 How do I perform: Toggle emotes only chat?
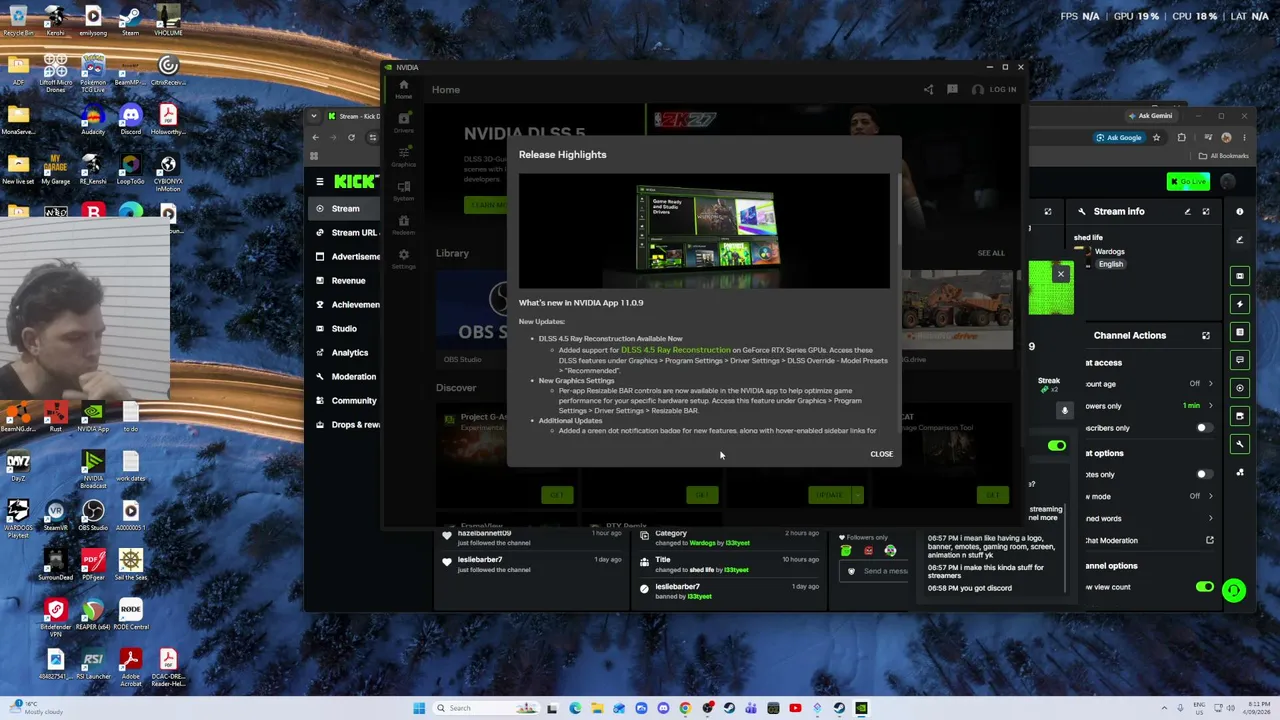(x=1204, y=474)
